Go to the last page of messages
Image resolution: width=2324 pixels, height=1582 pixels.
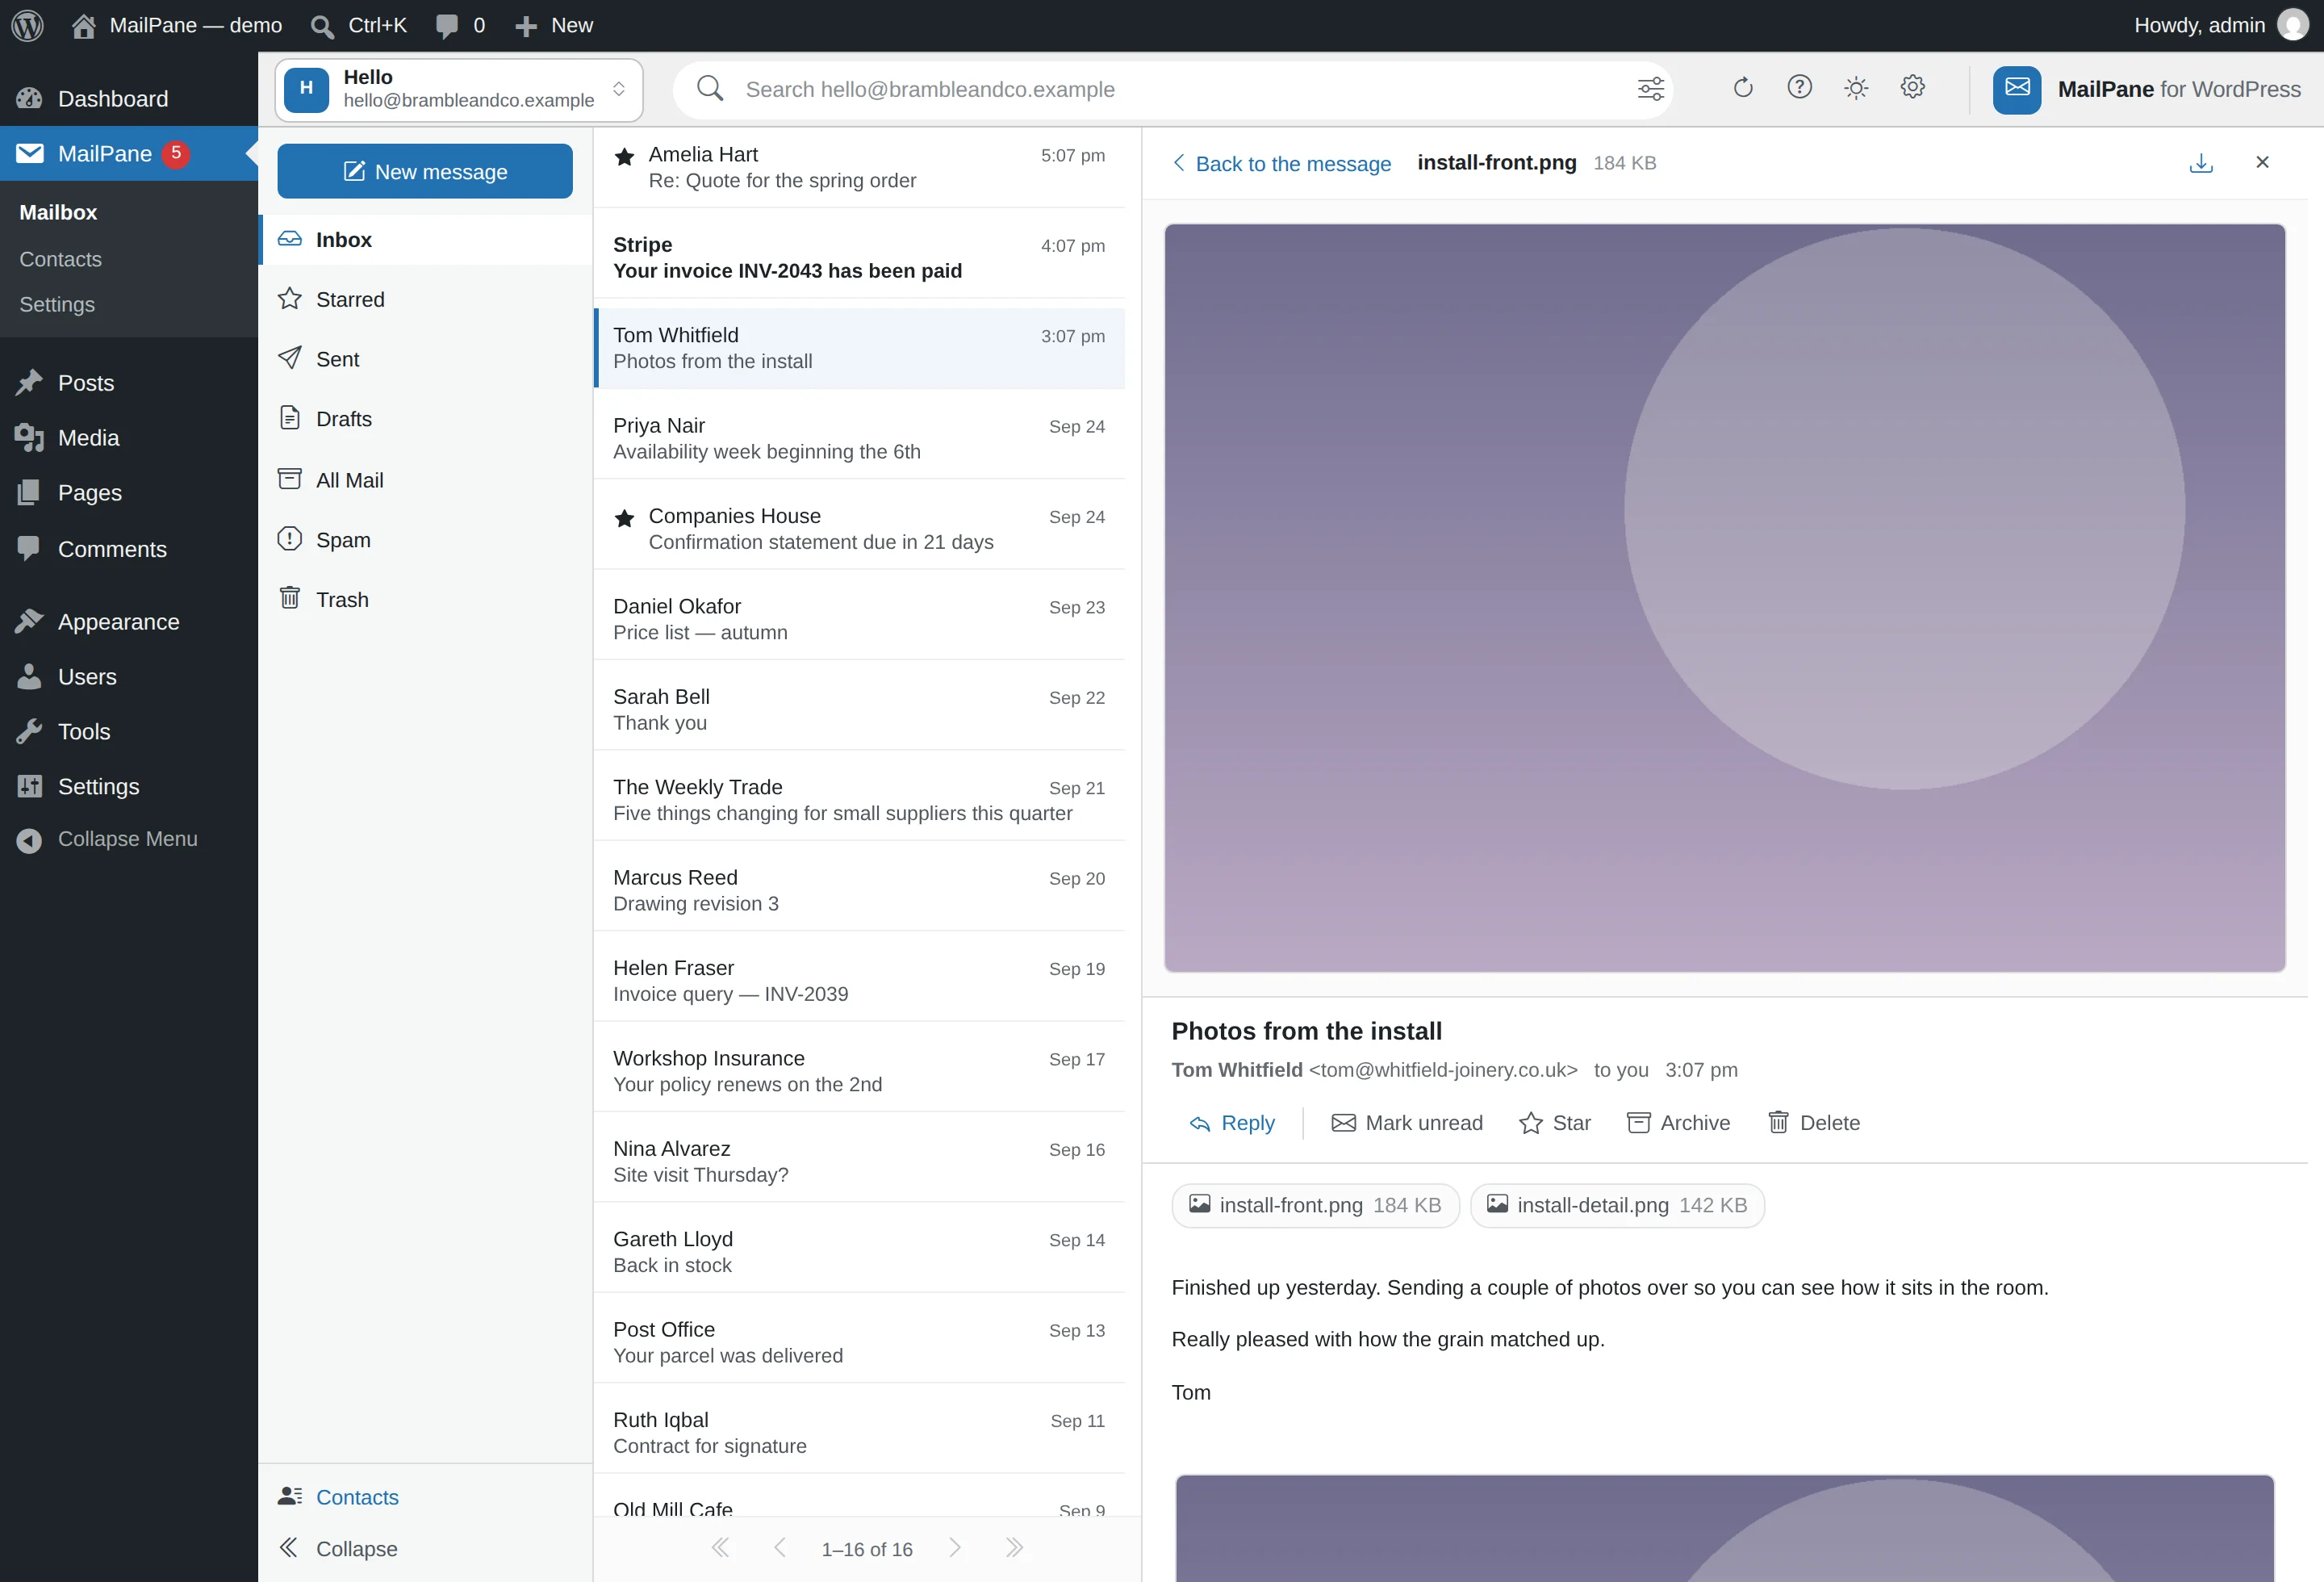(x=1014, y=1548)
